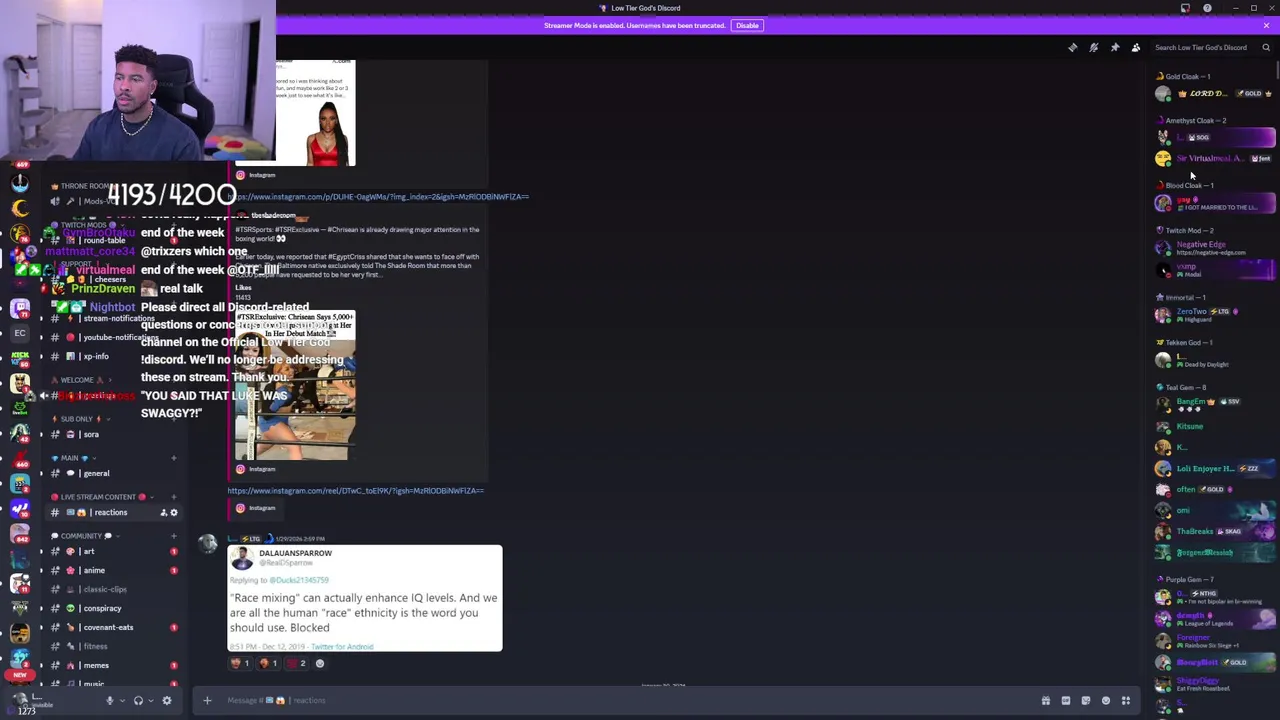Open the GIF picker icon

[x=1065, y=700]
